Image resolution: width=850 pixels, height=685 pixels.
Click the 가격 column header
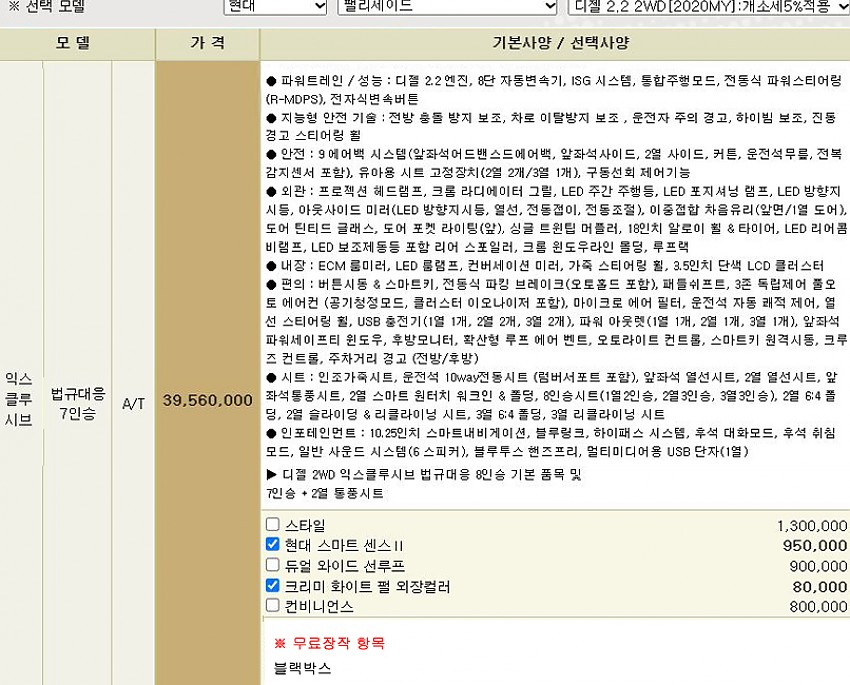click(x=208, y=44)
